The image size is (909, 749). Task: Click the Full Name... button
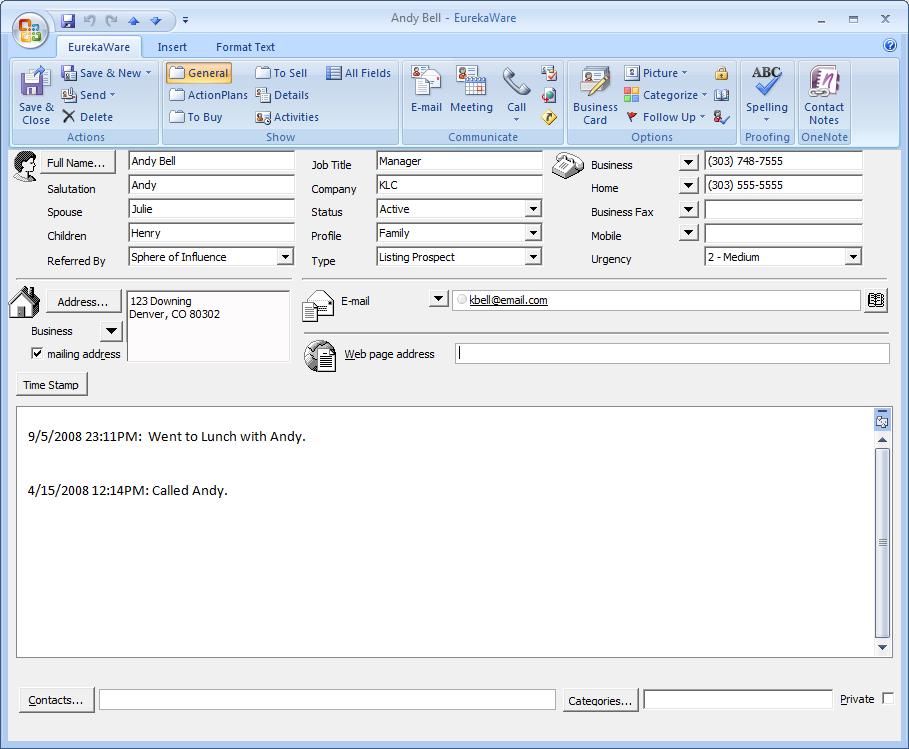[x=78, y=162]
